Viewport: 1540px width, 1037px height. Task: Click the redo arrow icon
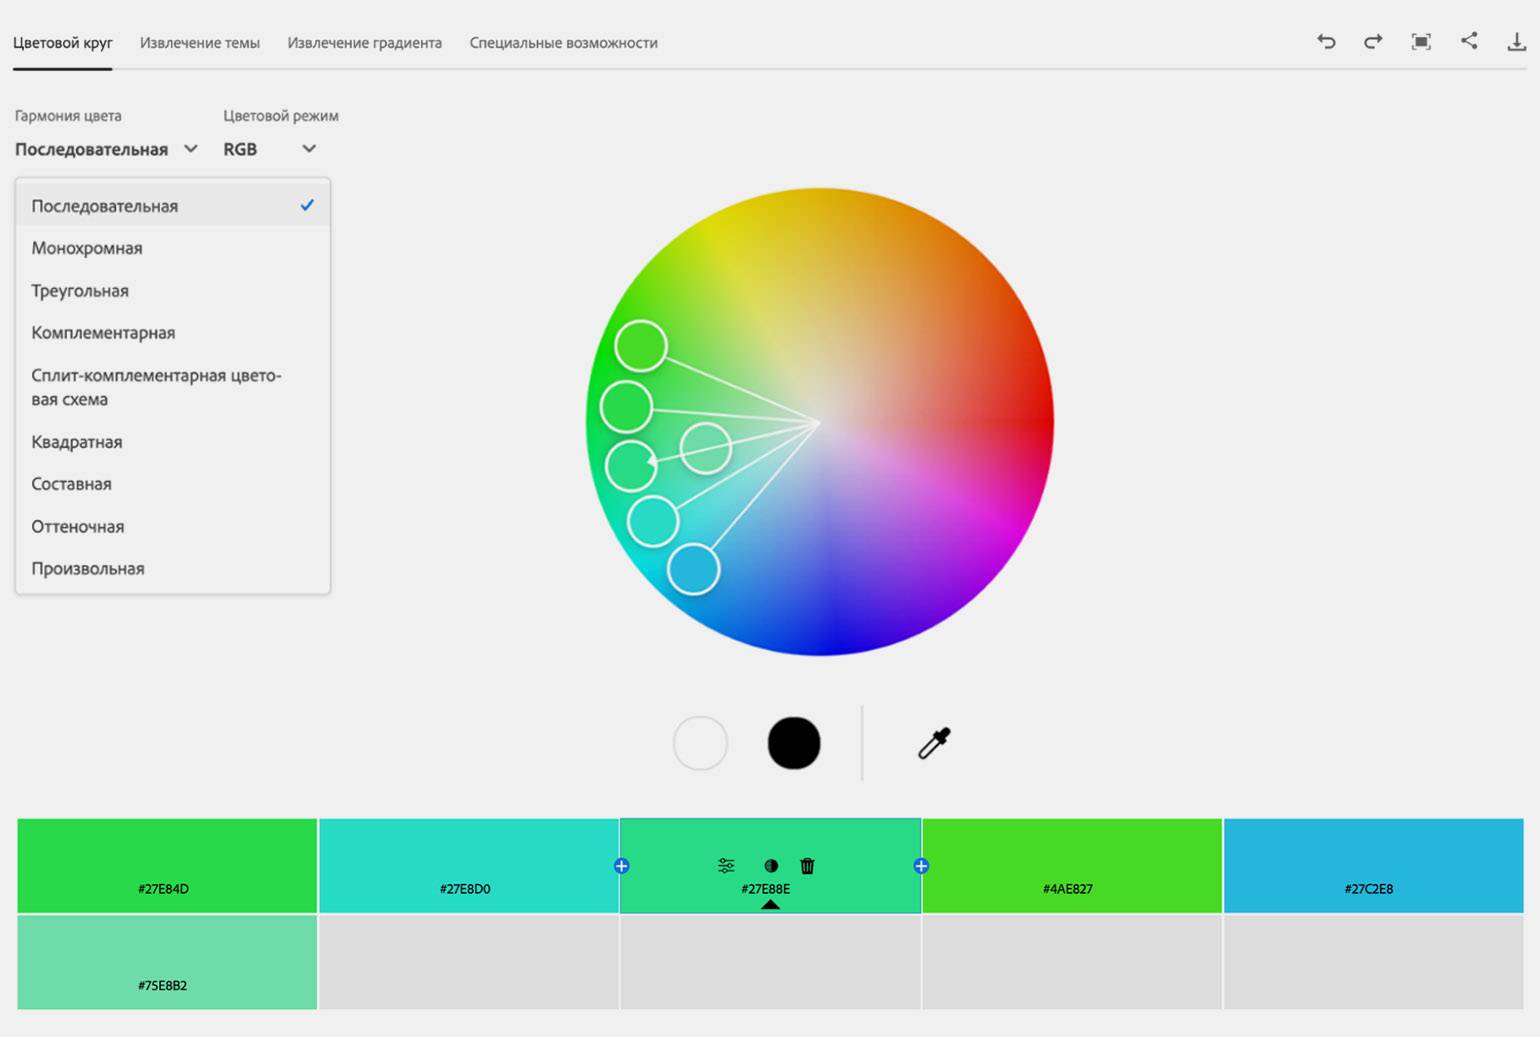pos(1373,41)
